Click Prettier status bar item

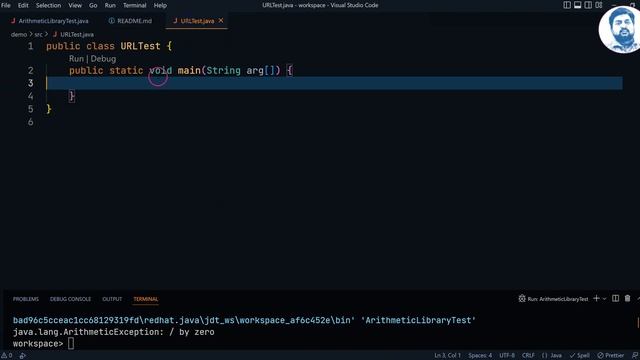coord(611,356)
